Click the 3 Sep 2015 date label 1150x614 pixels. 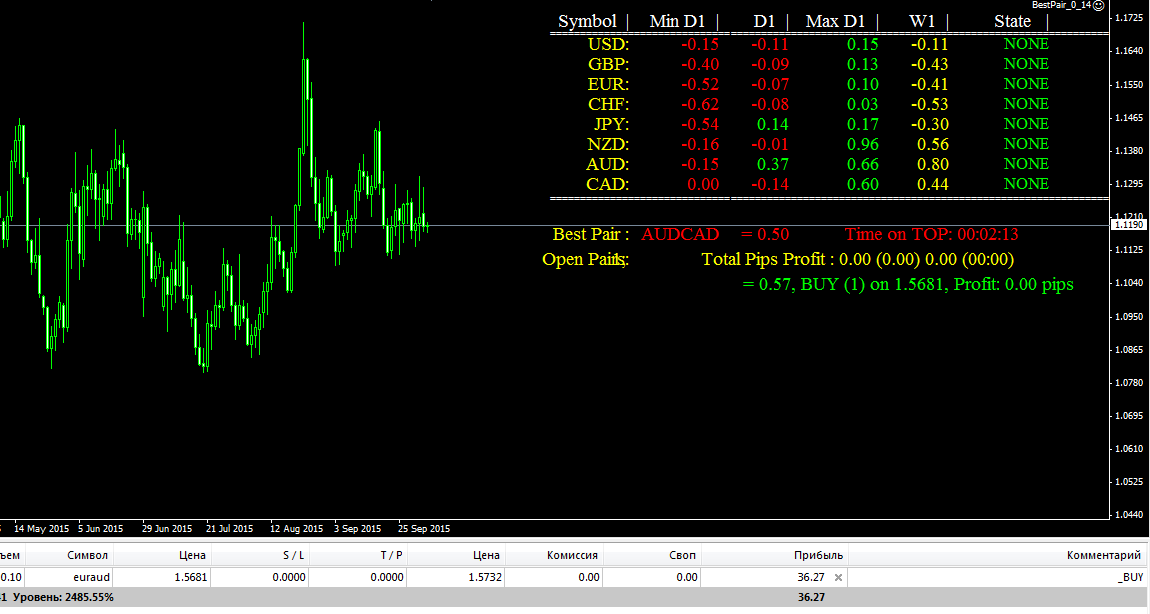357,528
